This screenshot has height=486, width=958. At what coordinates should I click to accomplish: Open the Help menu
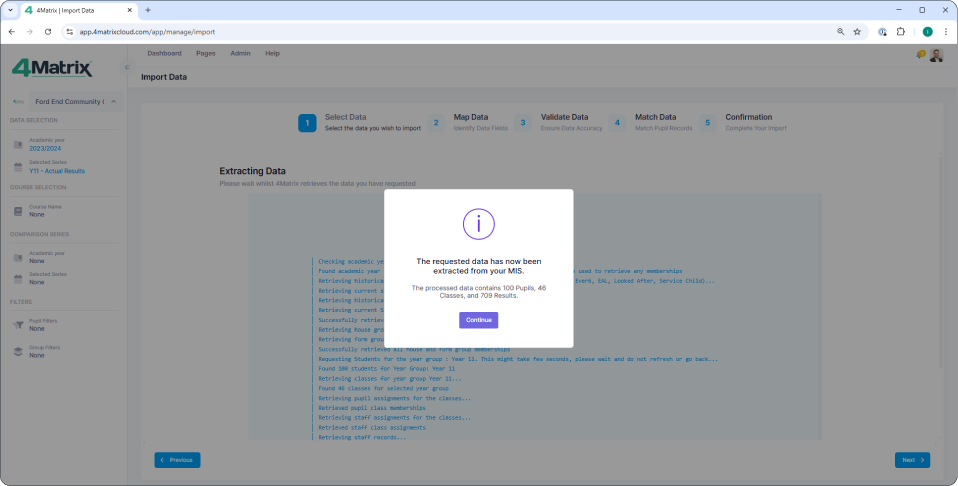click(x=272, y=53)
